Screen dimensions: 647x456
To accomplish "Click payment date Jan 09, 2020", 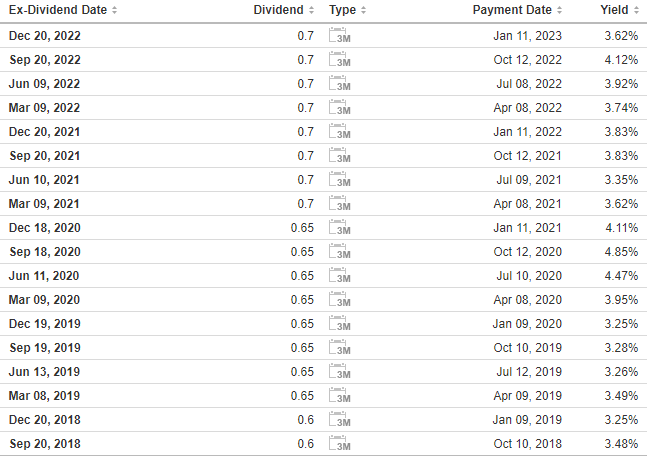I will pos(527,324).
